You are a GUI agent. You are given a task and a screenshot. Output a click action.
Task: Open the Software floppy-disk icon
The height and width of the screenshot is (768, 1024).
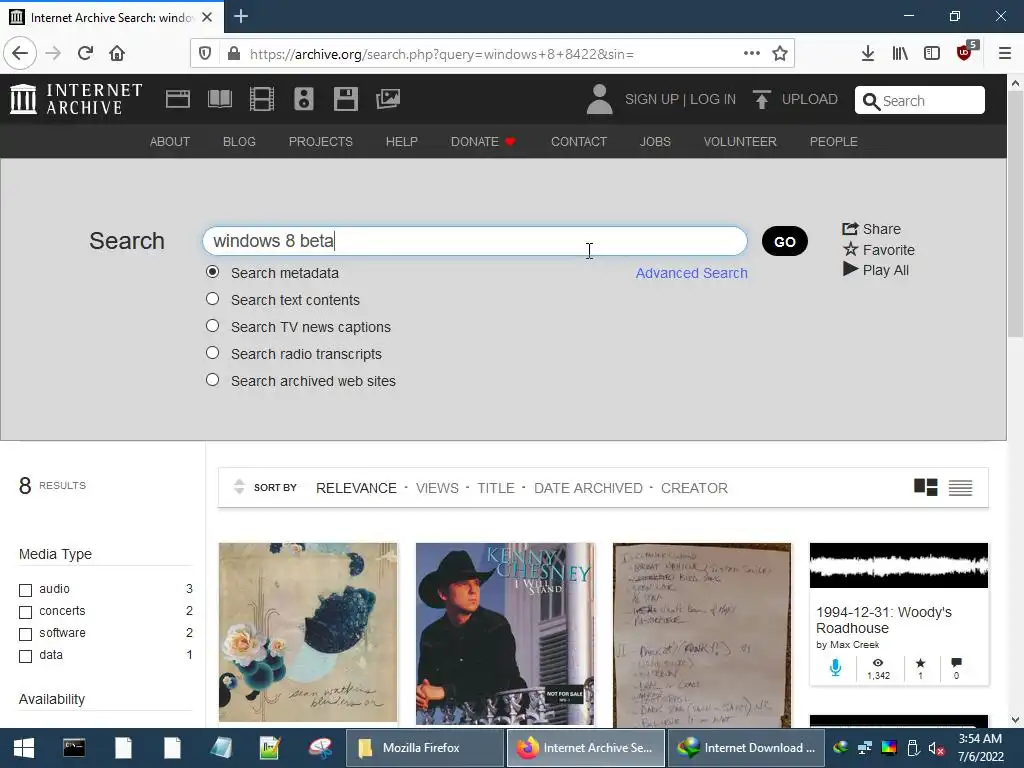(345, 99)
